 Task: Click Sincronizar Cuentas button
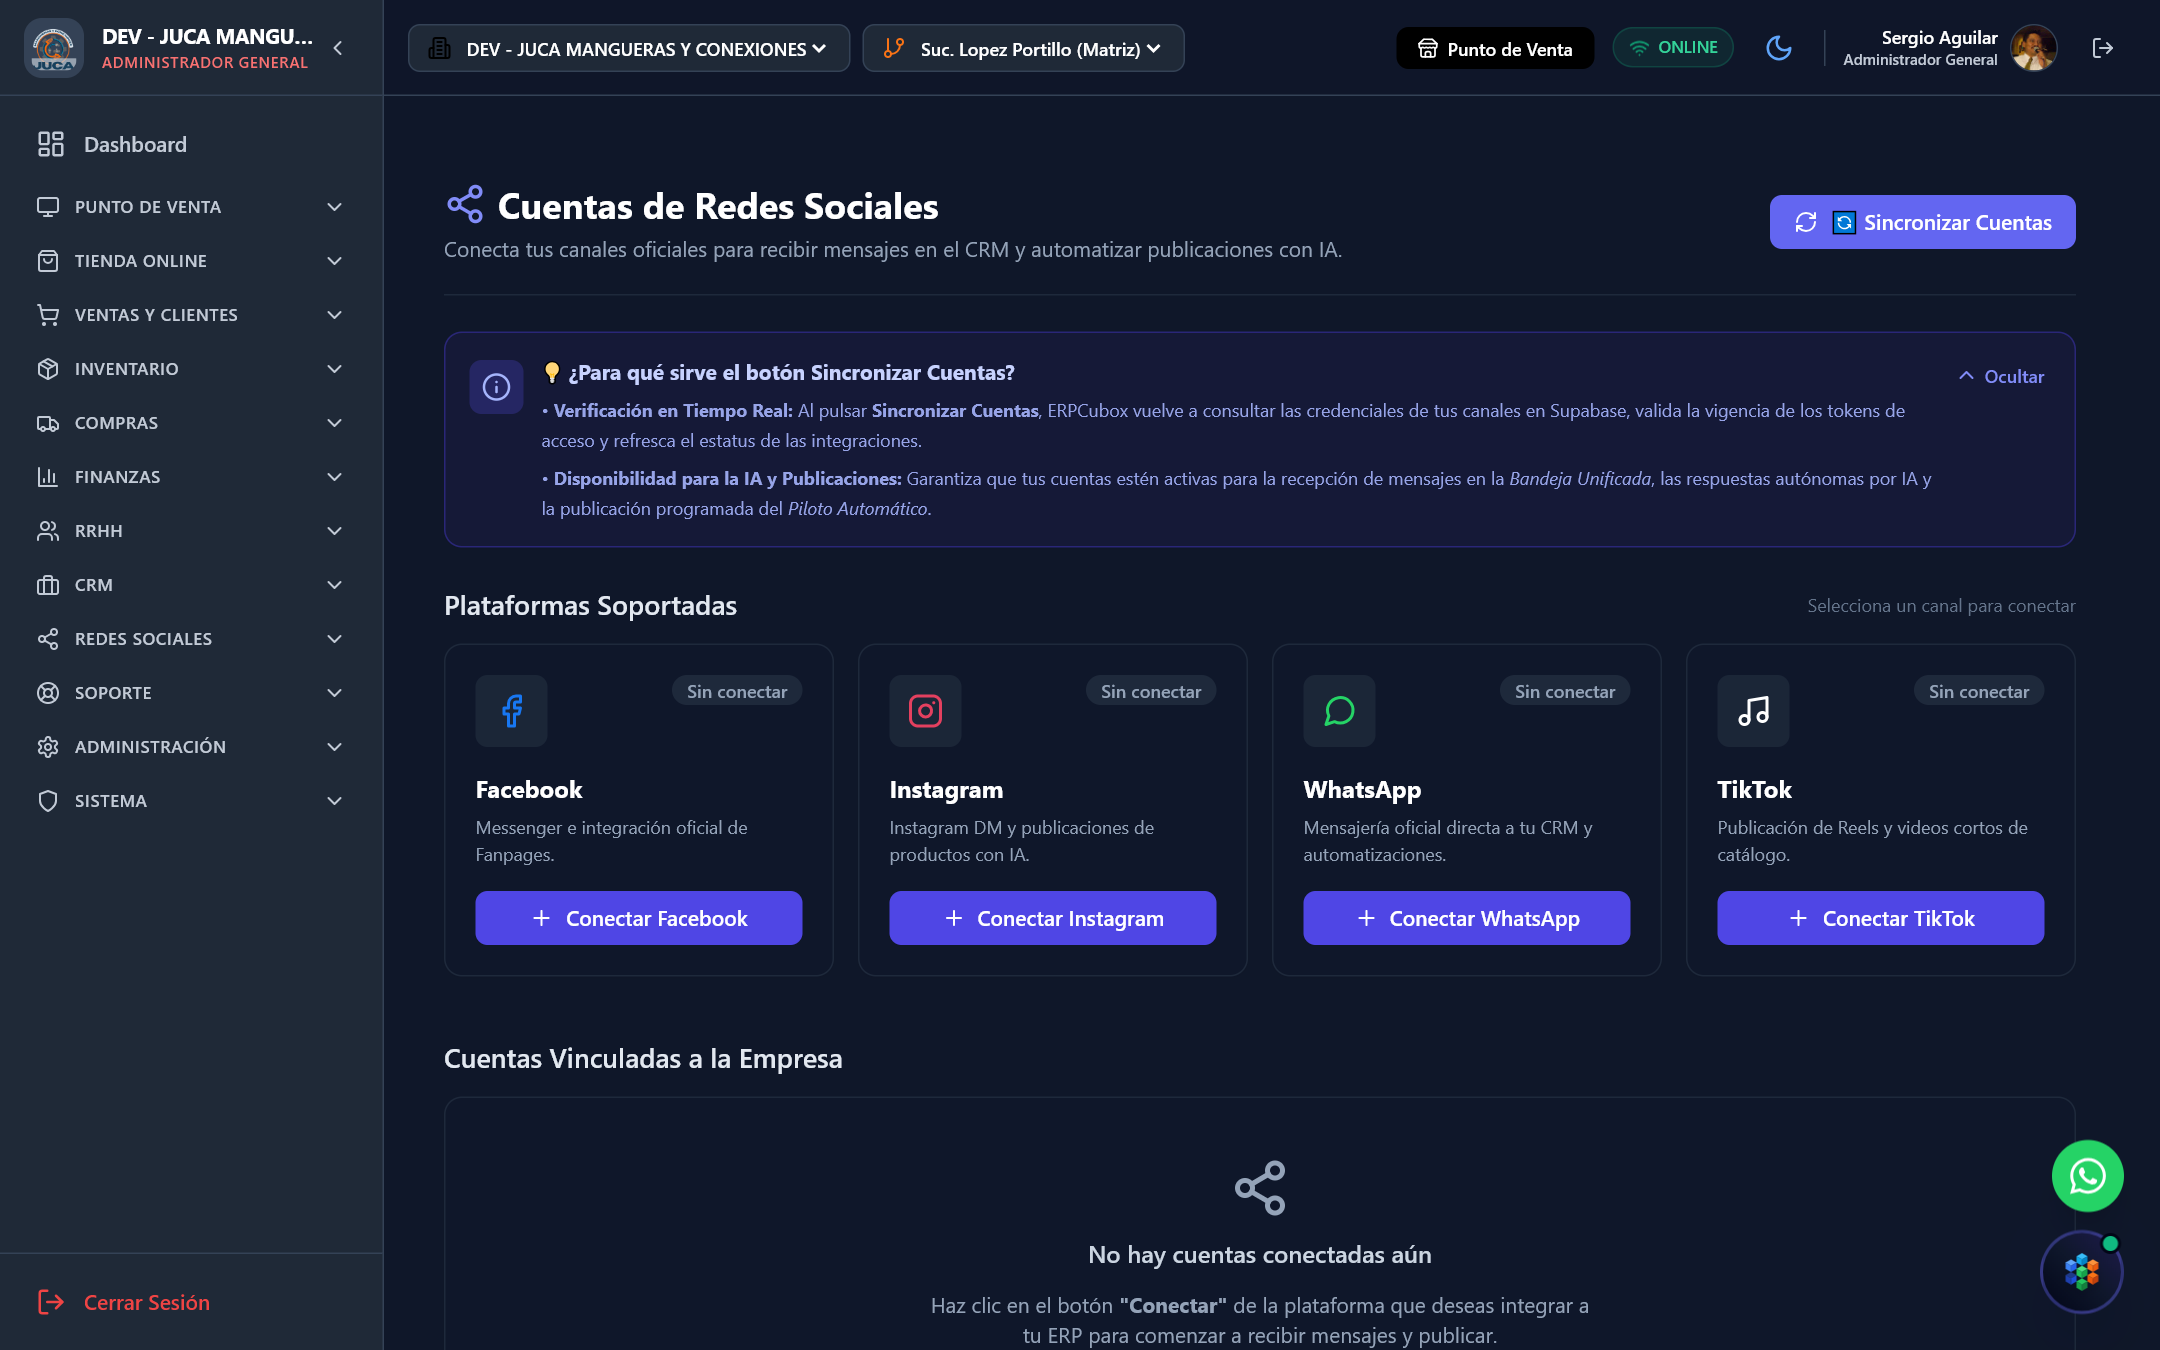tap(1922, 222)
